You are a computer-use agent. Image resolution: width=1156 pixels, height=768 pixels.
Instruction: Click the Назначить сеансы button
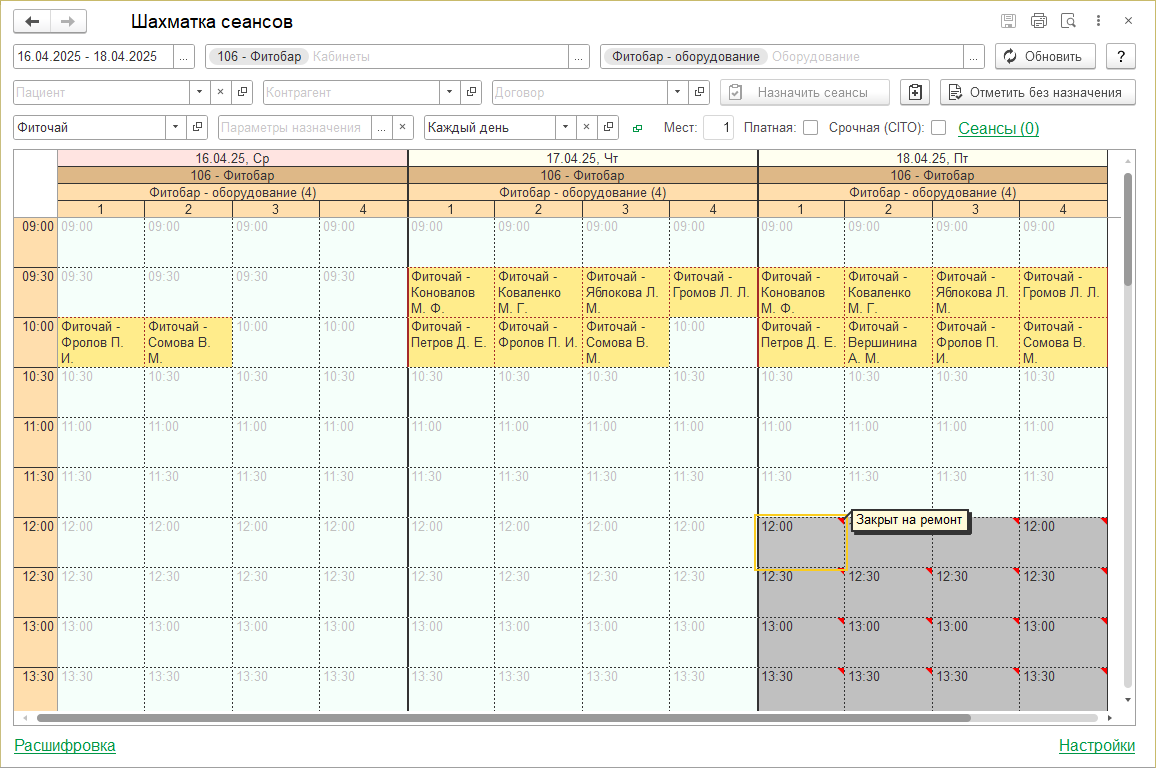[804, 92]
